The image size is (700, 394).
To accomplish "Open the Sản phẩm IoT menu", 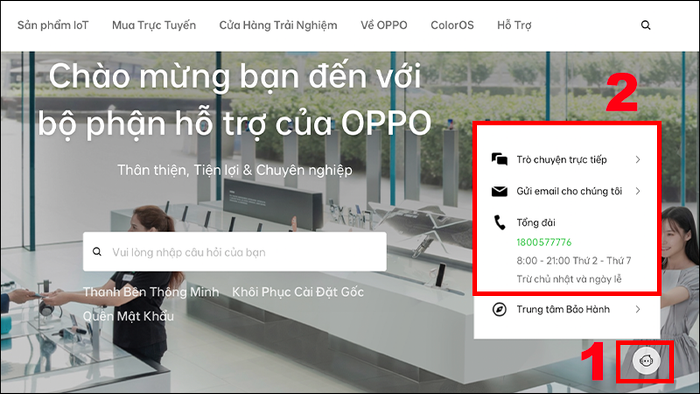I will (x=53, y=25).
